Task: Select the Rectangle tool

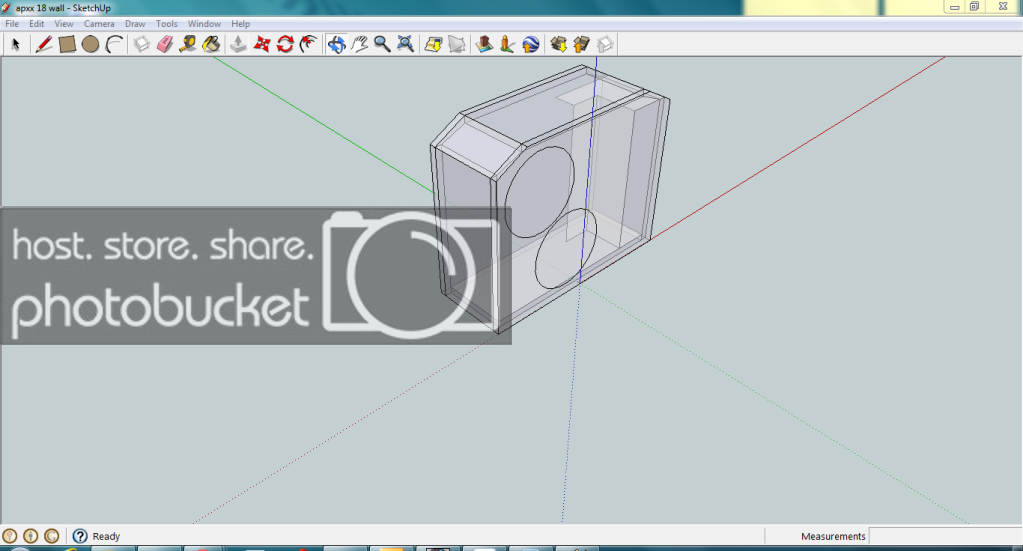Action: point(67,44)
